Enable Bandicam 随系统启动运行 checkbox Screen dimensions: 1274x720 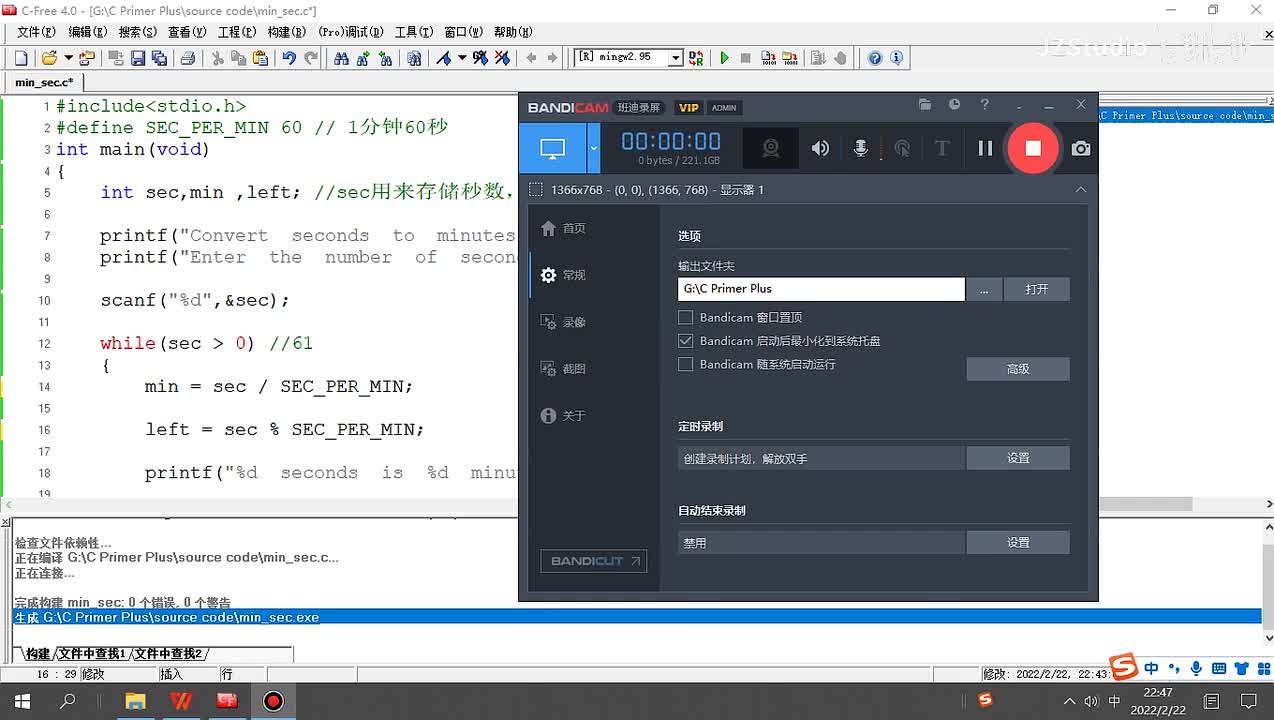point(685,364)
